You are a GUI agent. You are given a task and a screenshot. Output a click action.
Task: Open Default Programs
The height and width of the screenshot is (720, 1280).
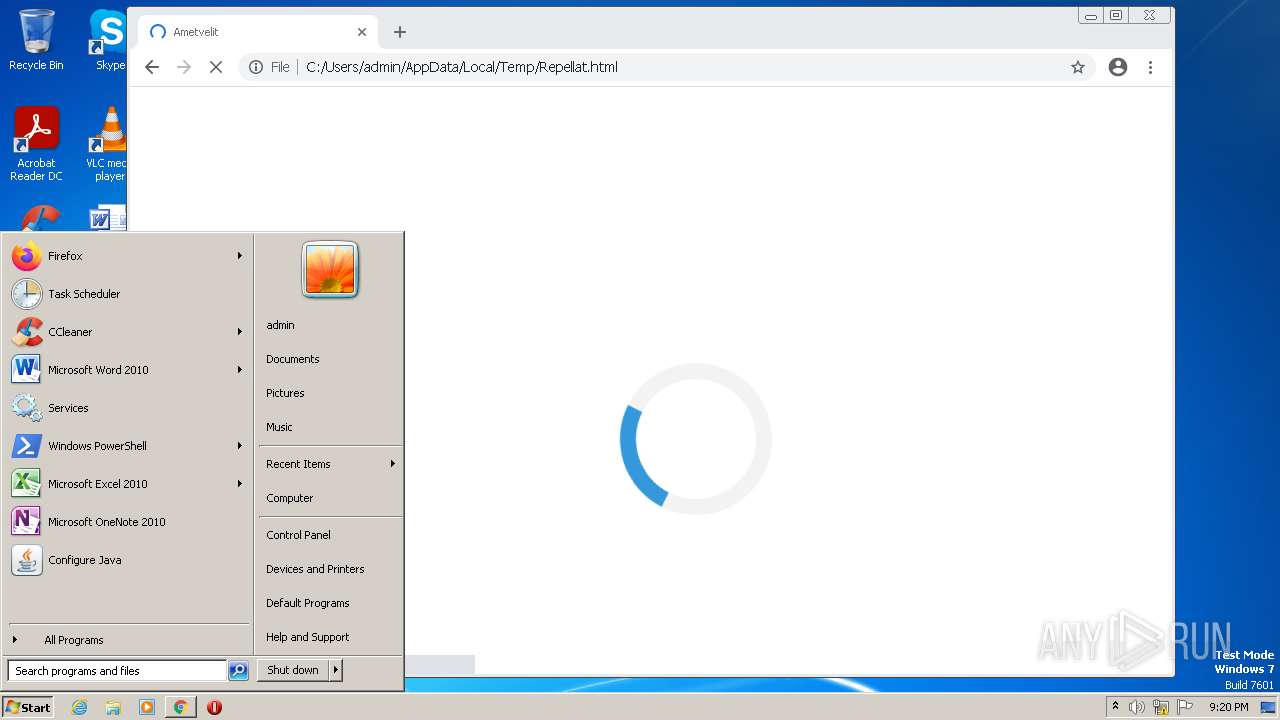330,603
